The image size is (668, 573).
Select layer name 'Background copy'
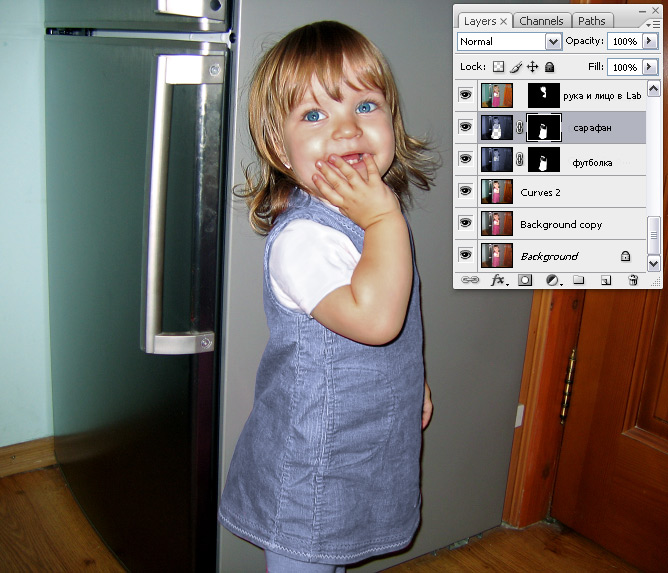point(561,225)
